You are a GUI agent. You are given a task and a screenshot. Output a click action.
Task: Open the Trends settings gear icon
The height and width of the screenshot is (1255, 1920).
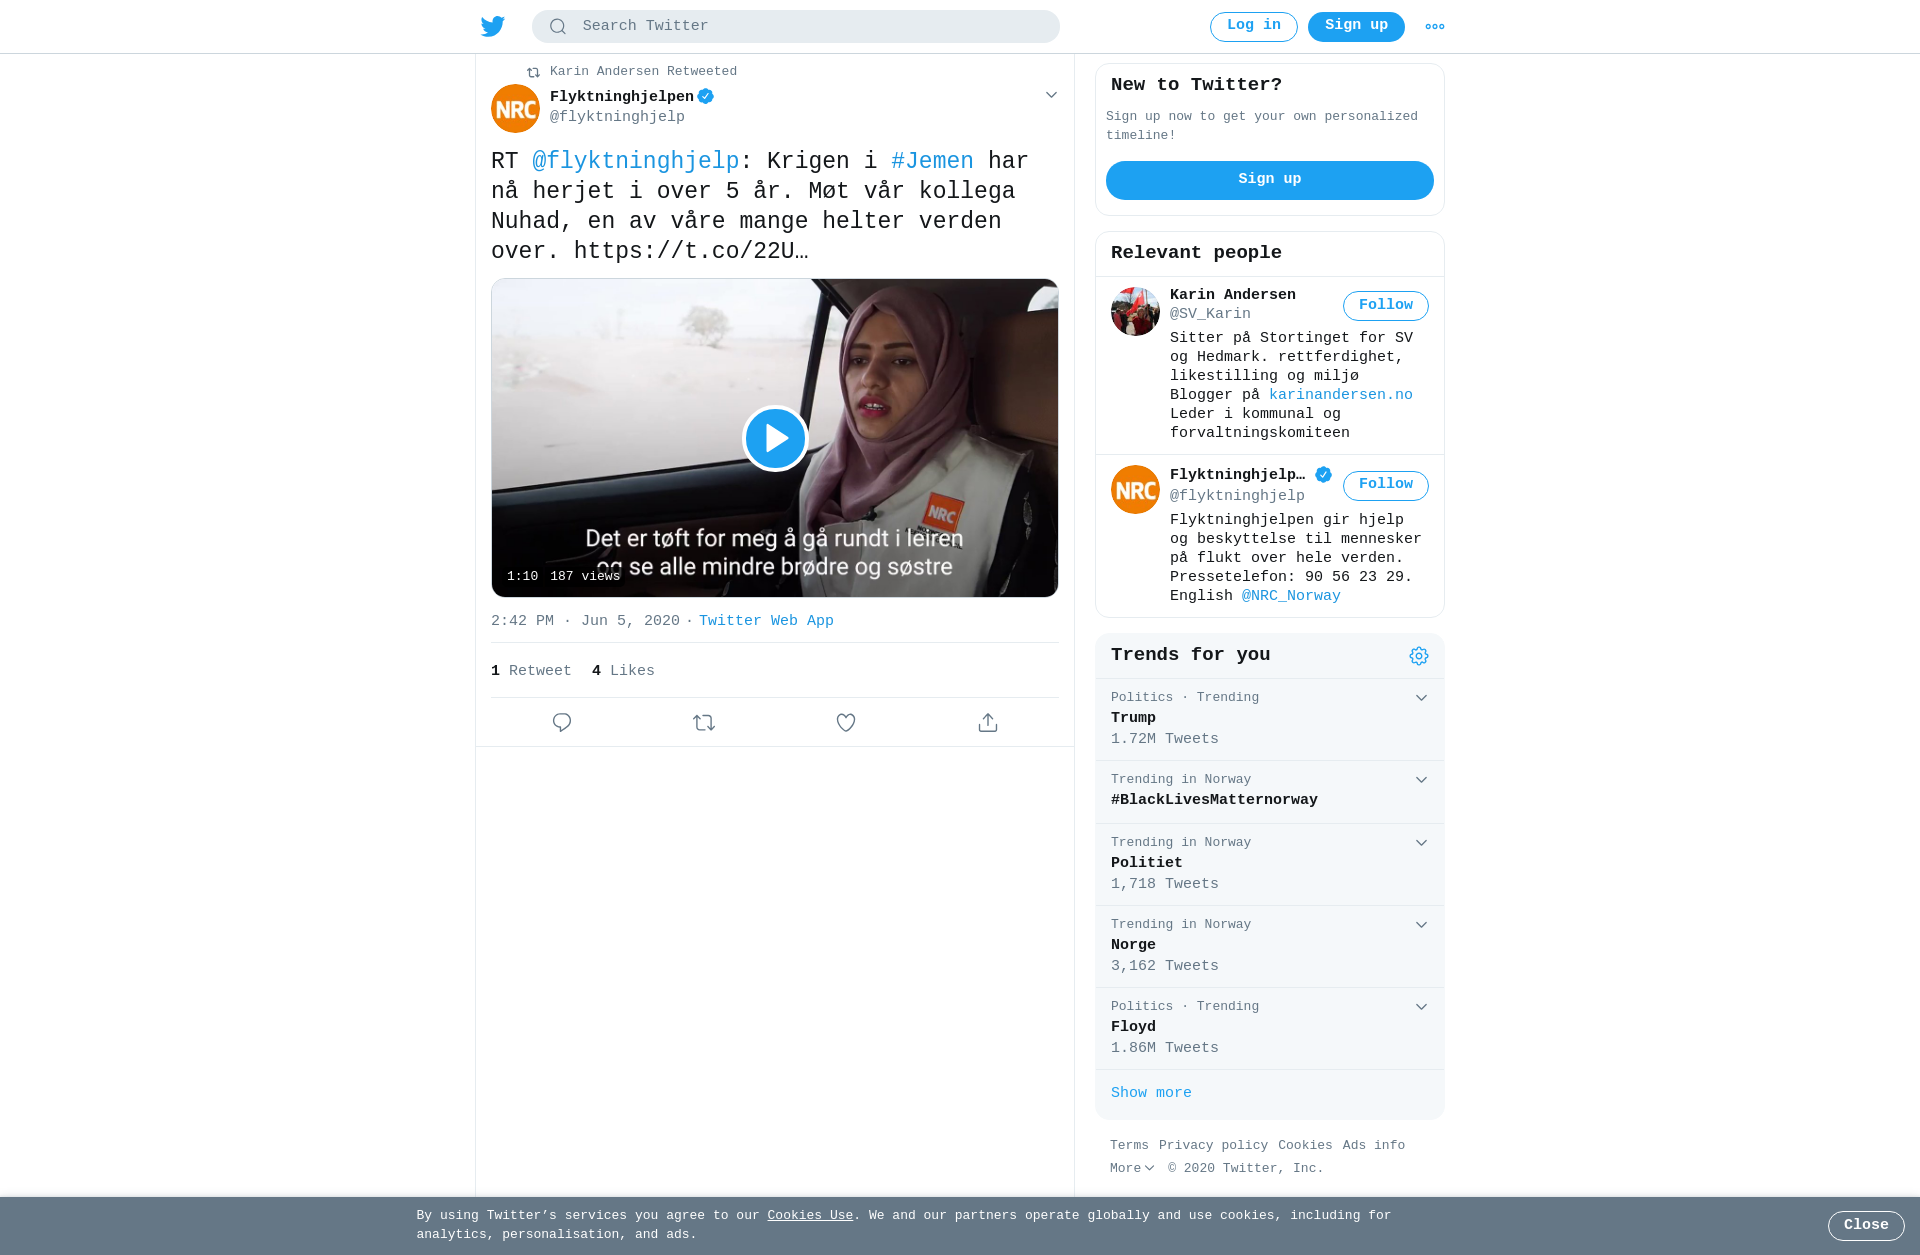[1419, 656]
